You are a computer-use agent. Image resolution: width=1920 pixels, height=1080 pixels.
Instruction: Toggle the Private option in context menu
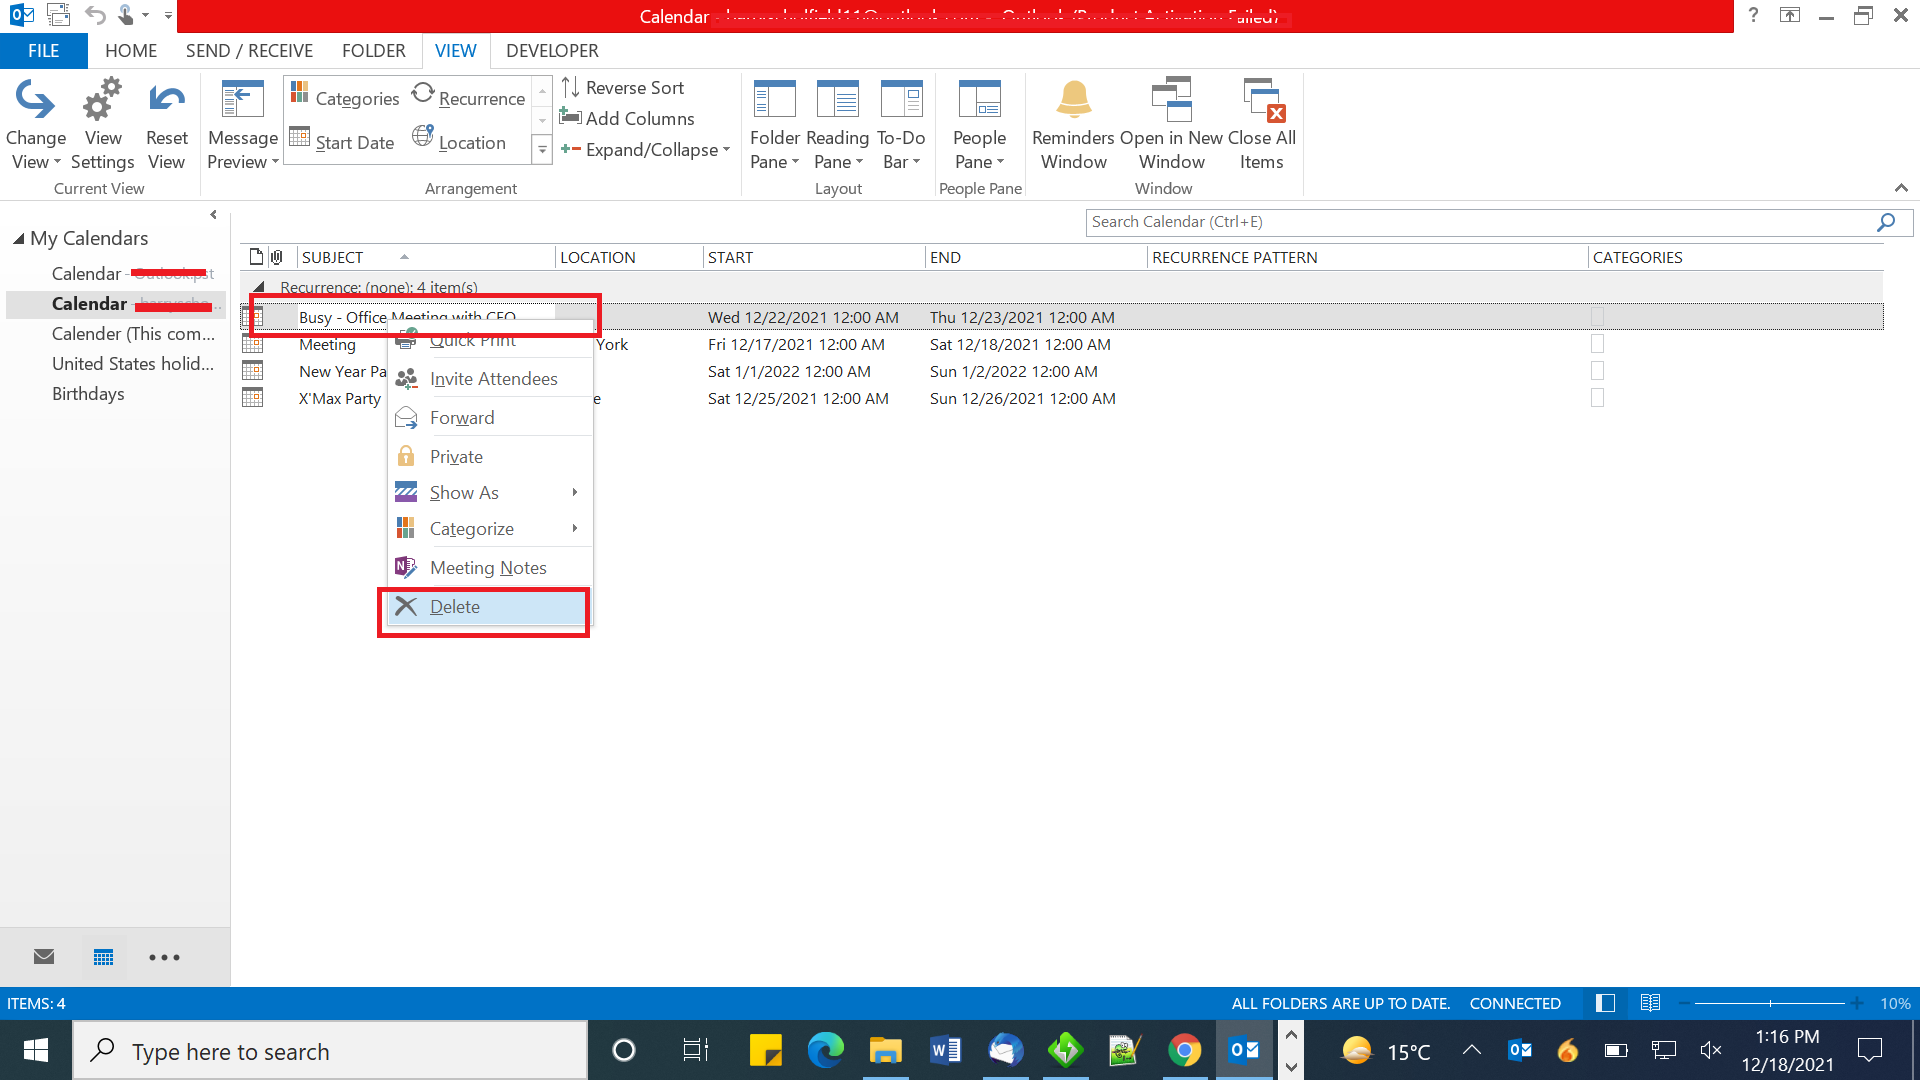tap(456, 455)
